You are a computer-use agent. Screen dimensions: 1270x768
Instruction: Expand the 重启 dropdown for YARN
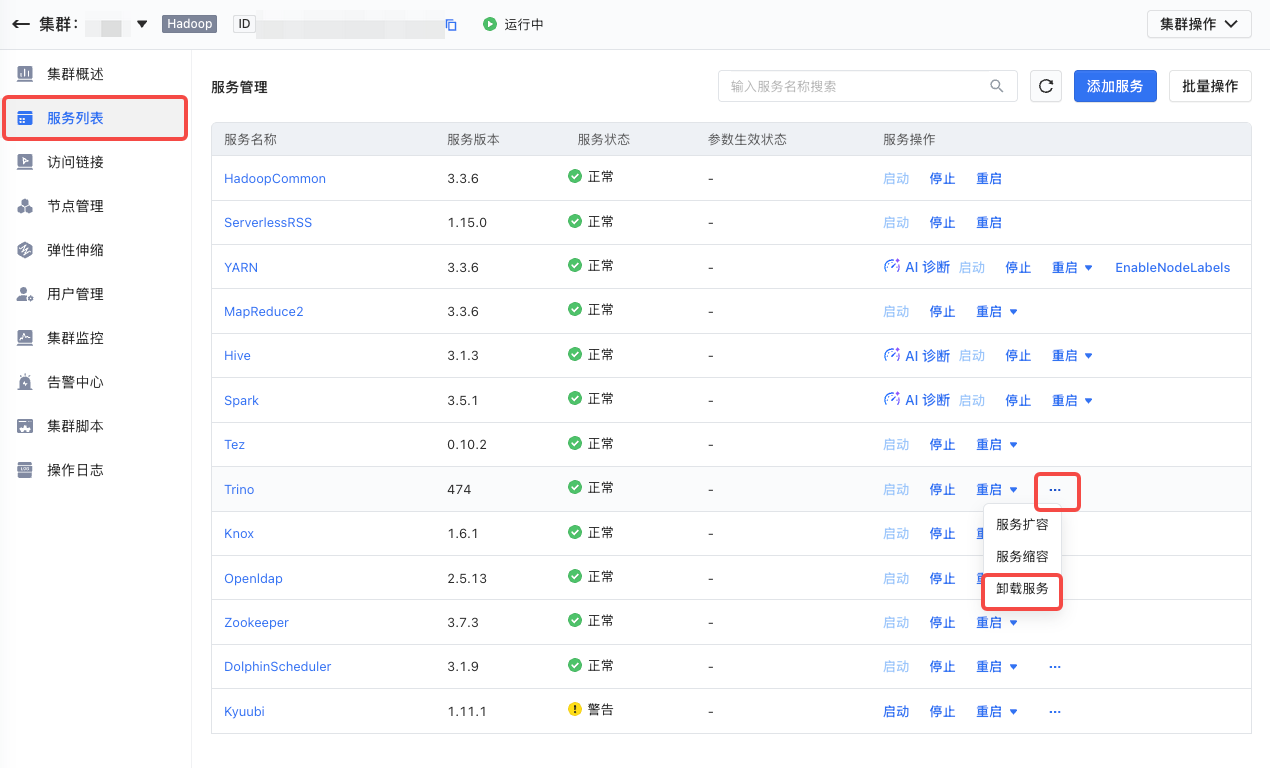(x=1089, y=268)
